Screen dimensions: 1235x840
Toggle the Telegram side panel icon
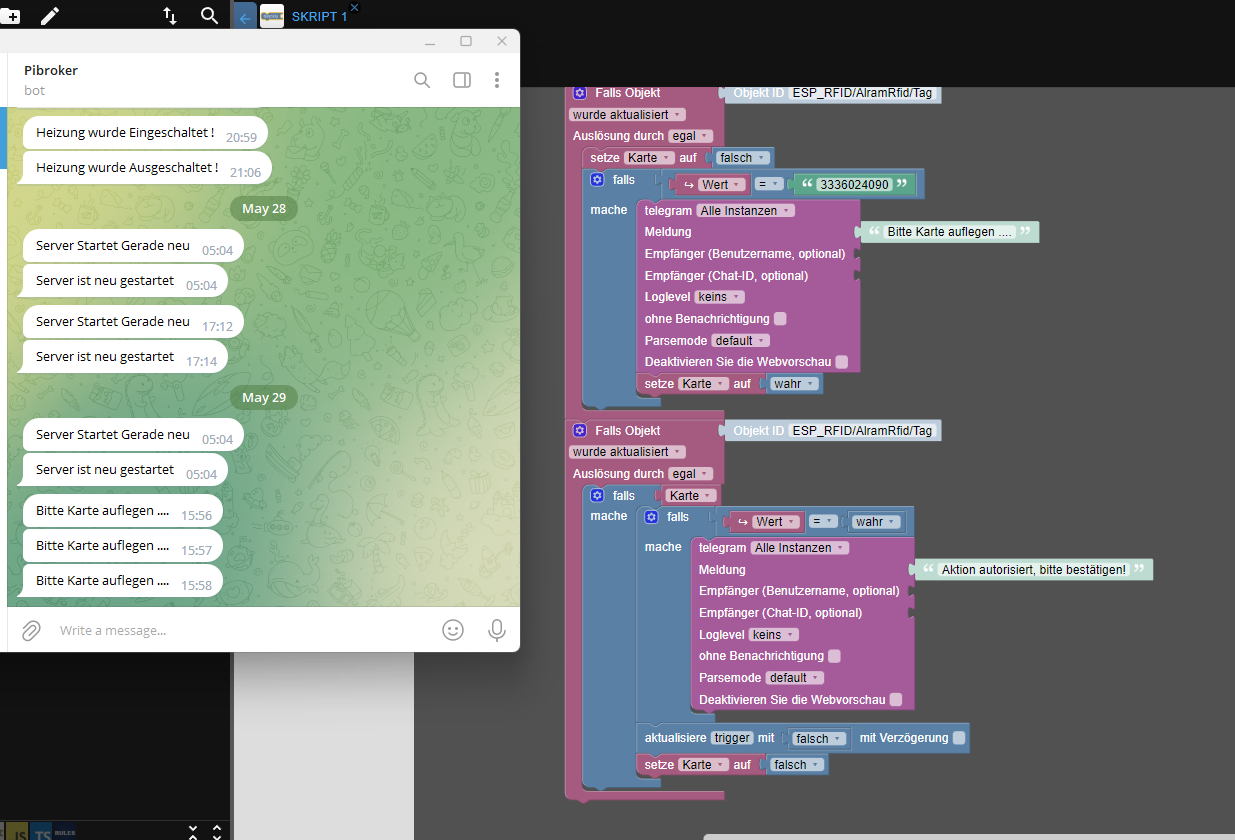(462, 80)
